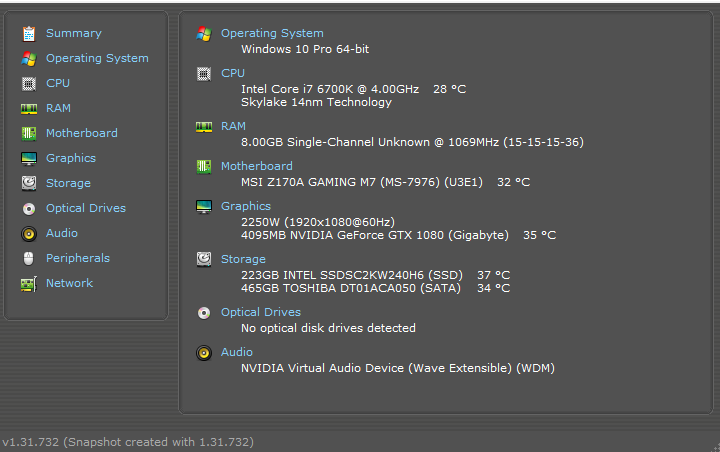The height and width of the screenshot is (452, 720).
Task: Open the Motherboard heading in summary panel
Action: (x=257, y=166)
